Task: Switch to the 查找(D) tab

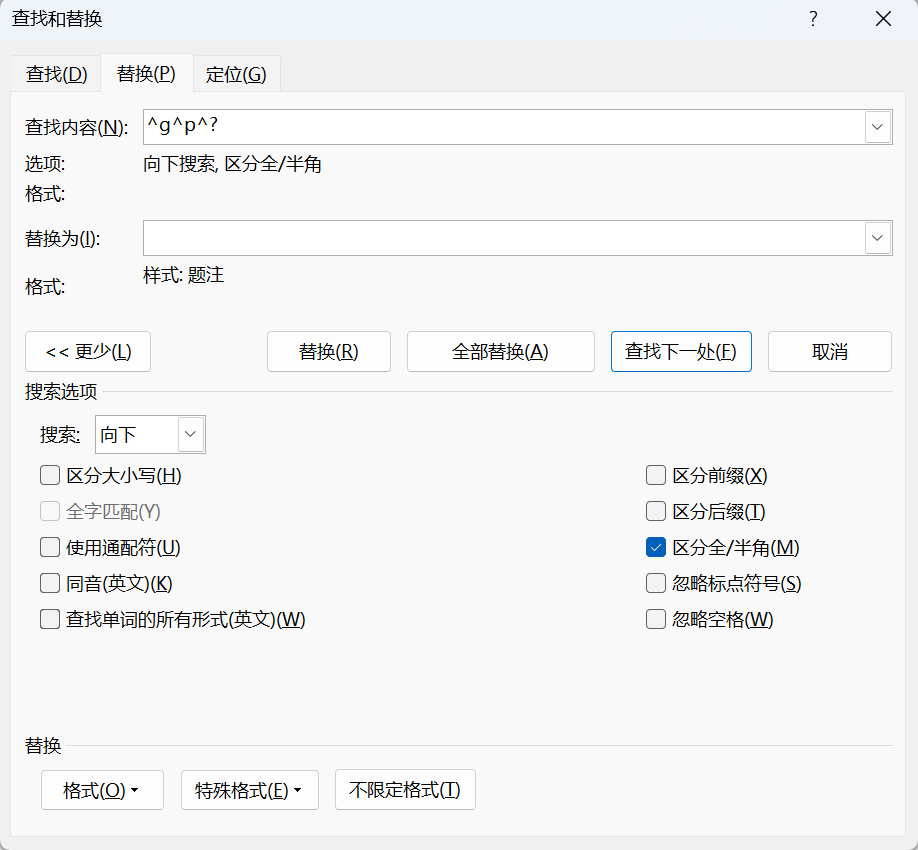Action: click(x=56, y=74)
